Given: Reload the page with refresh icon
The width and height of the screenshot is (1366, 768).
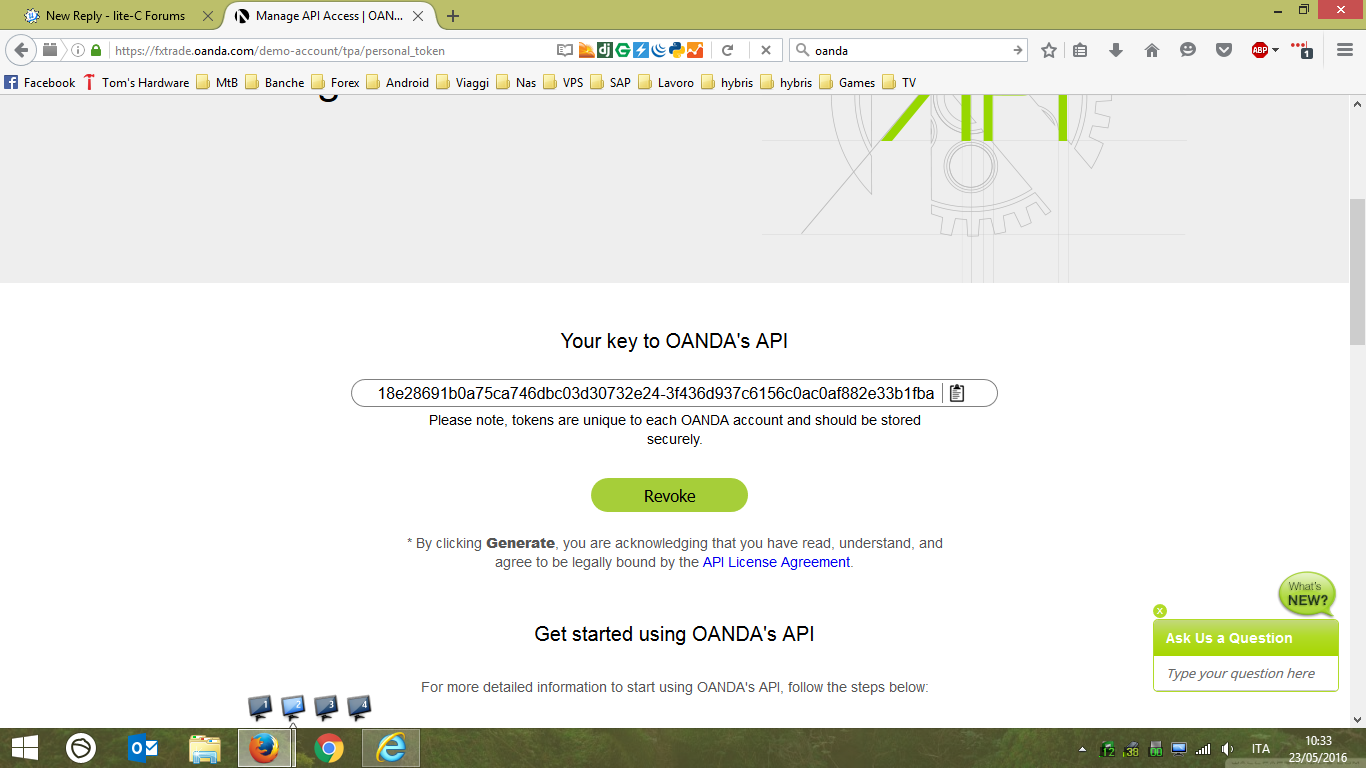Looking at the screenshot, I should point(728,50).
